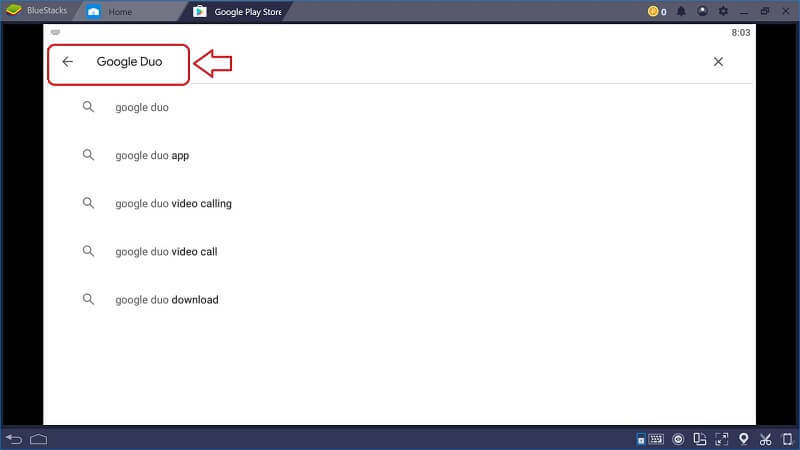This screenshot has height=450, width=800.
Task: Click the Android home button in bottom bar
Action: pos(39,439)
